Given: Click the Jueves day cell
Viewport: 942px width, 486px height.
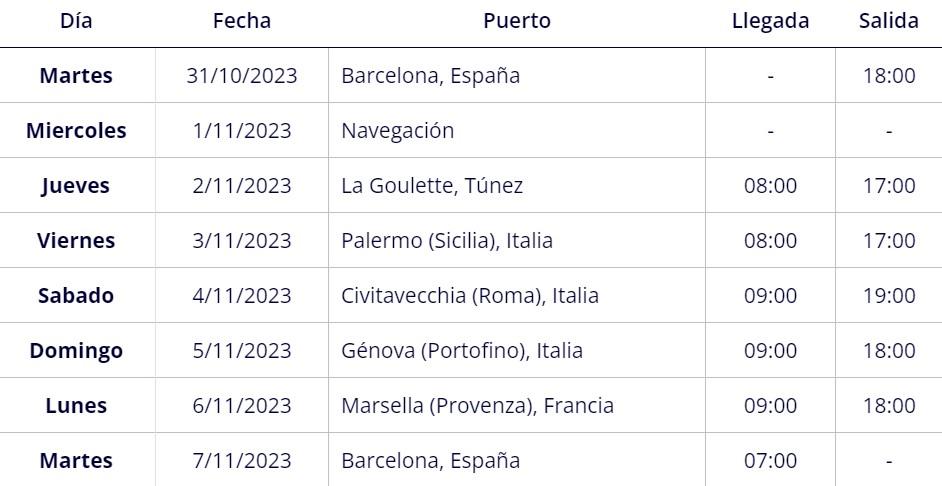Looking at the screenshot, I should click(x=76, y=186).
